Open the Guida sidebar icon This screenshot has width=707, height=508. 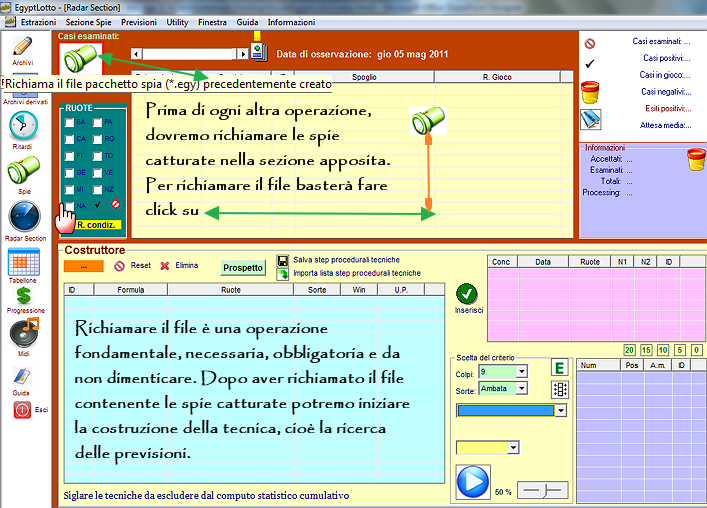[22, 376]
